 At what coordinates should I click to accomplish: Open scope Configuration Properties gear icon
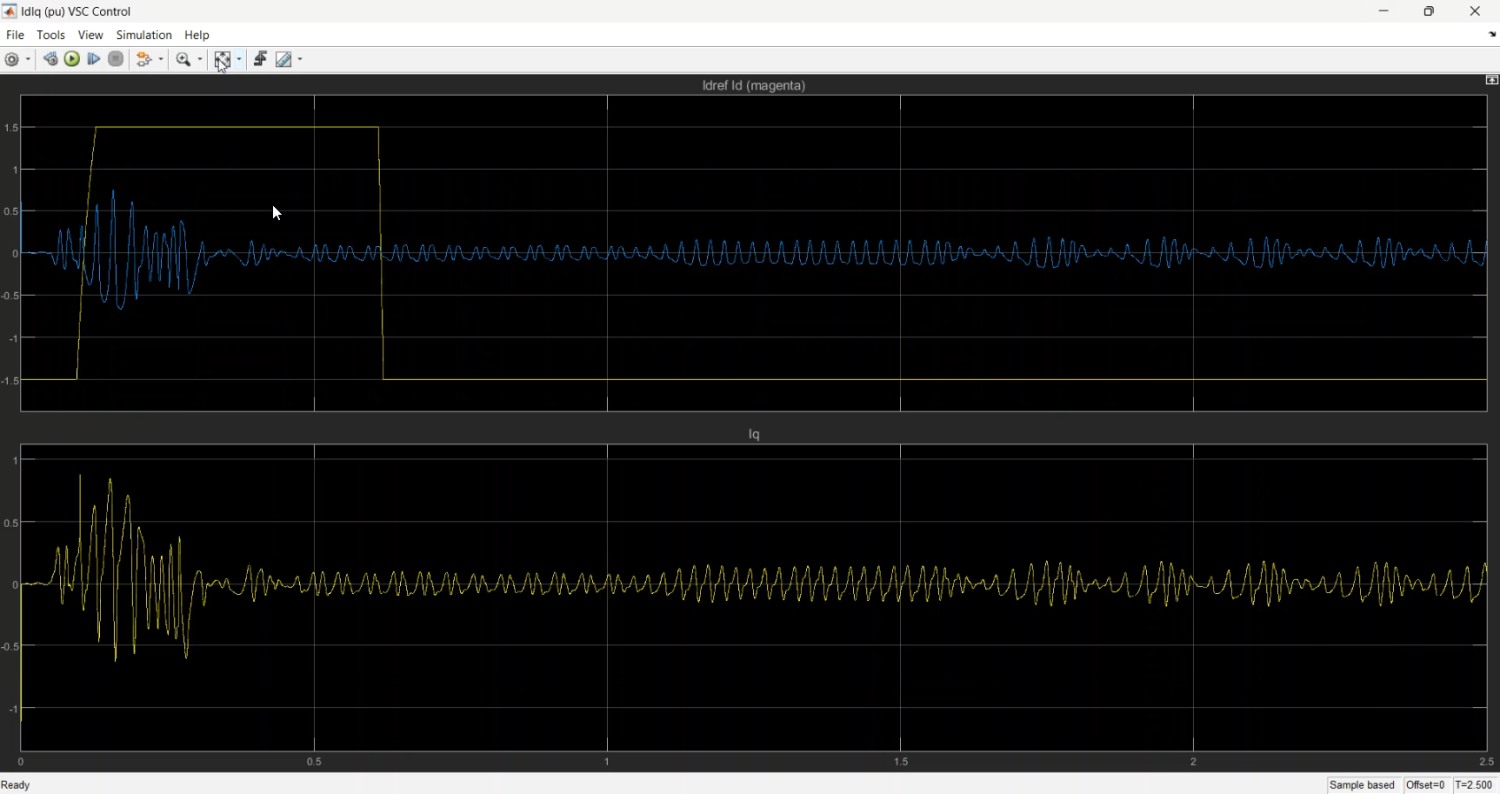coord(12,60)
